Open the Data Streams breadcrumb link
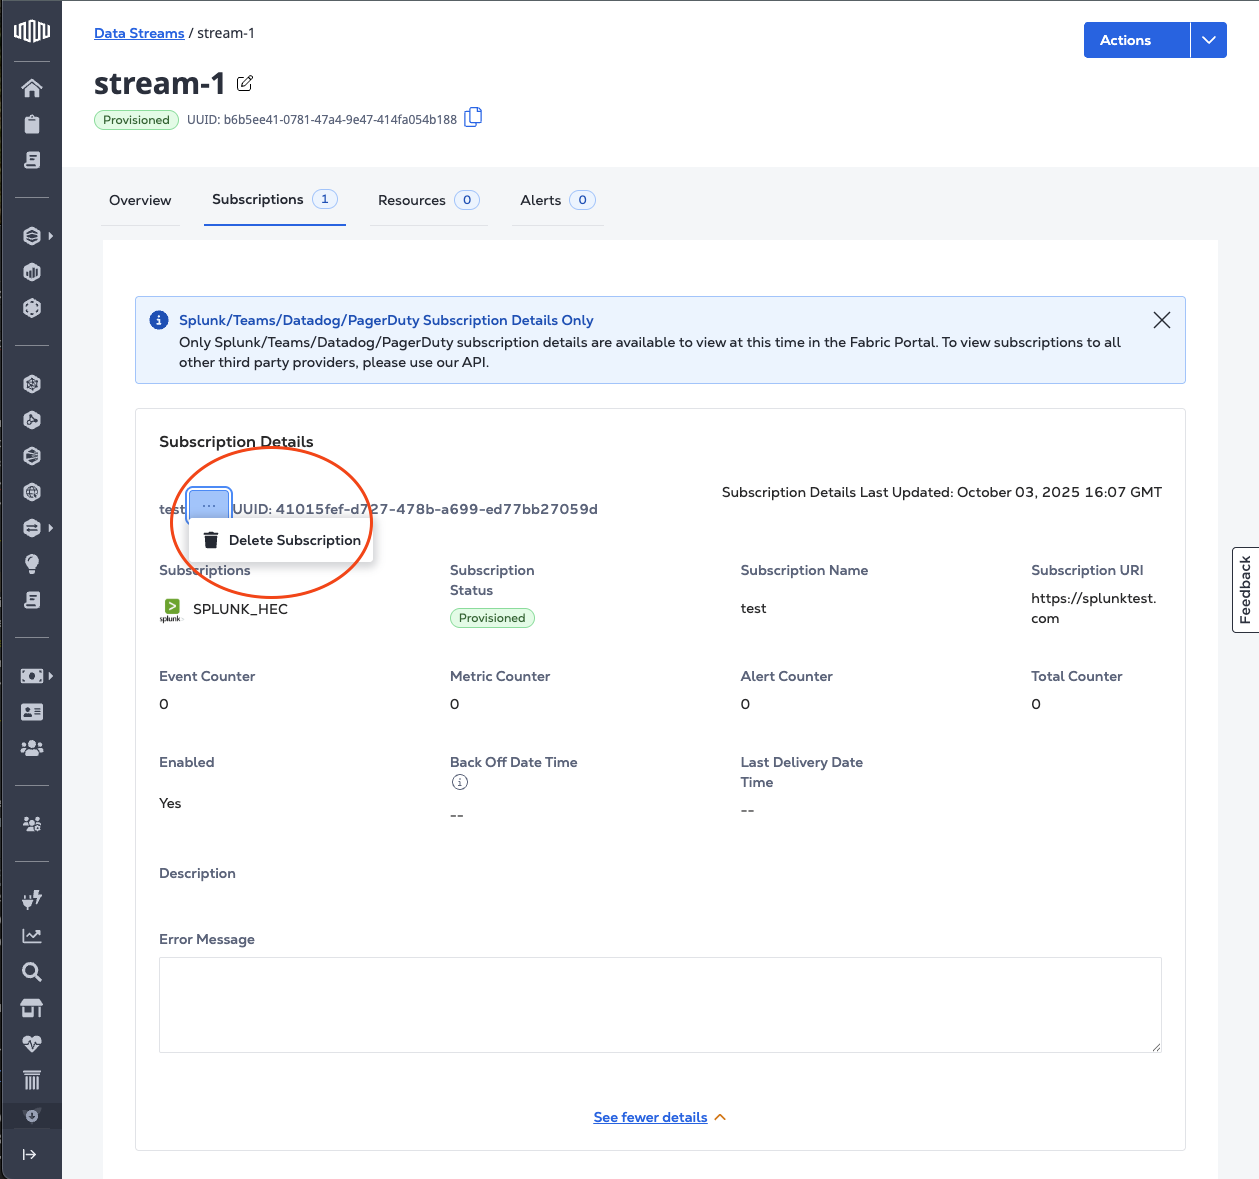 [x=139, y=33]
